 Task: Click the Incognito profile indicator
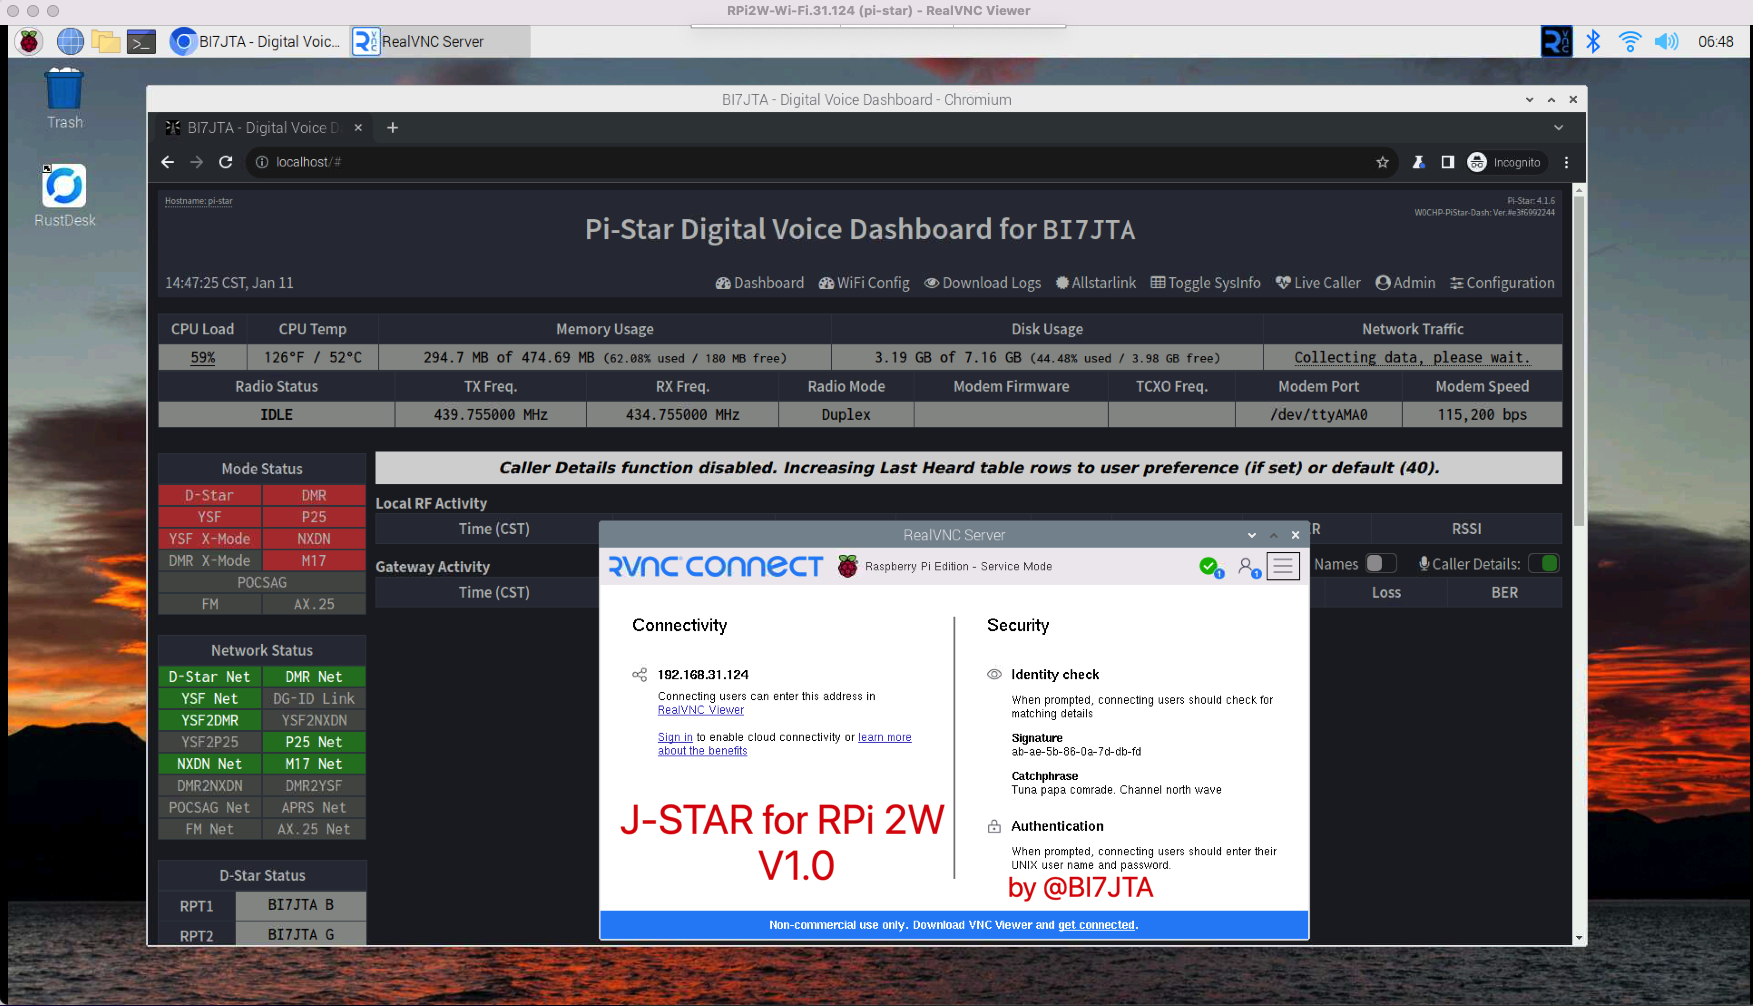click(1505, 162)
